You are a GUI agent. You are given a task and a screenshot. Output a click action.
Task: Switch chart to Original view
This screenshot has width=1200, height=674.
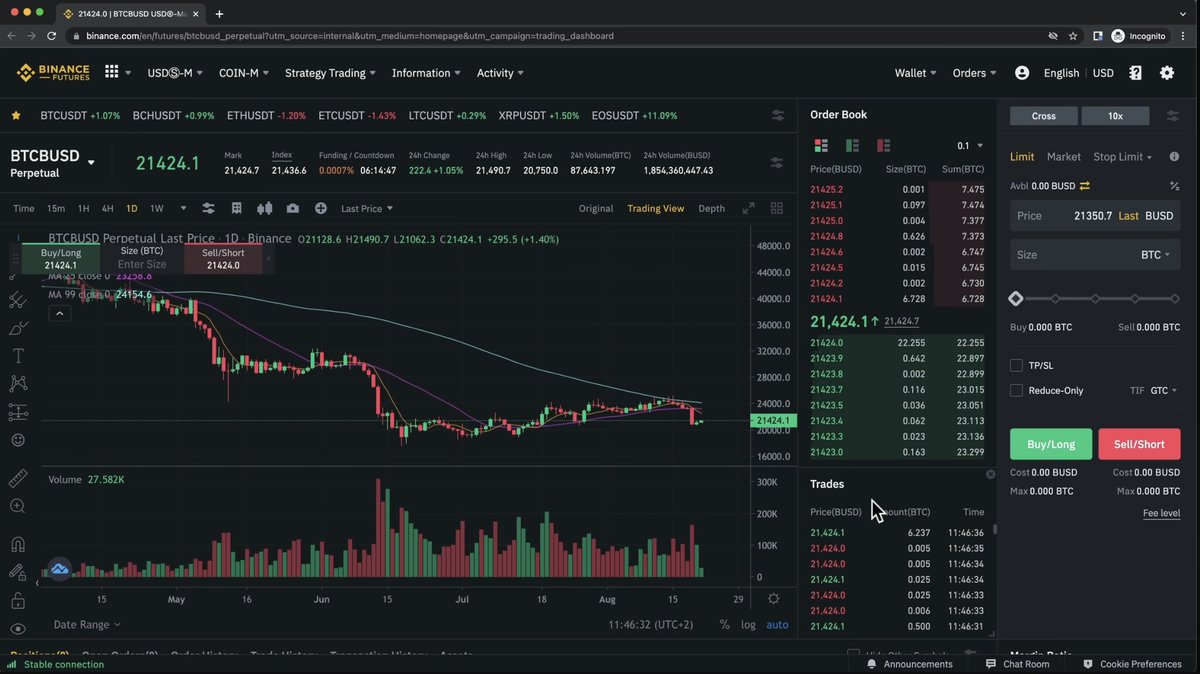click(596, 209)
